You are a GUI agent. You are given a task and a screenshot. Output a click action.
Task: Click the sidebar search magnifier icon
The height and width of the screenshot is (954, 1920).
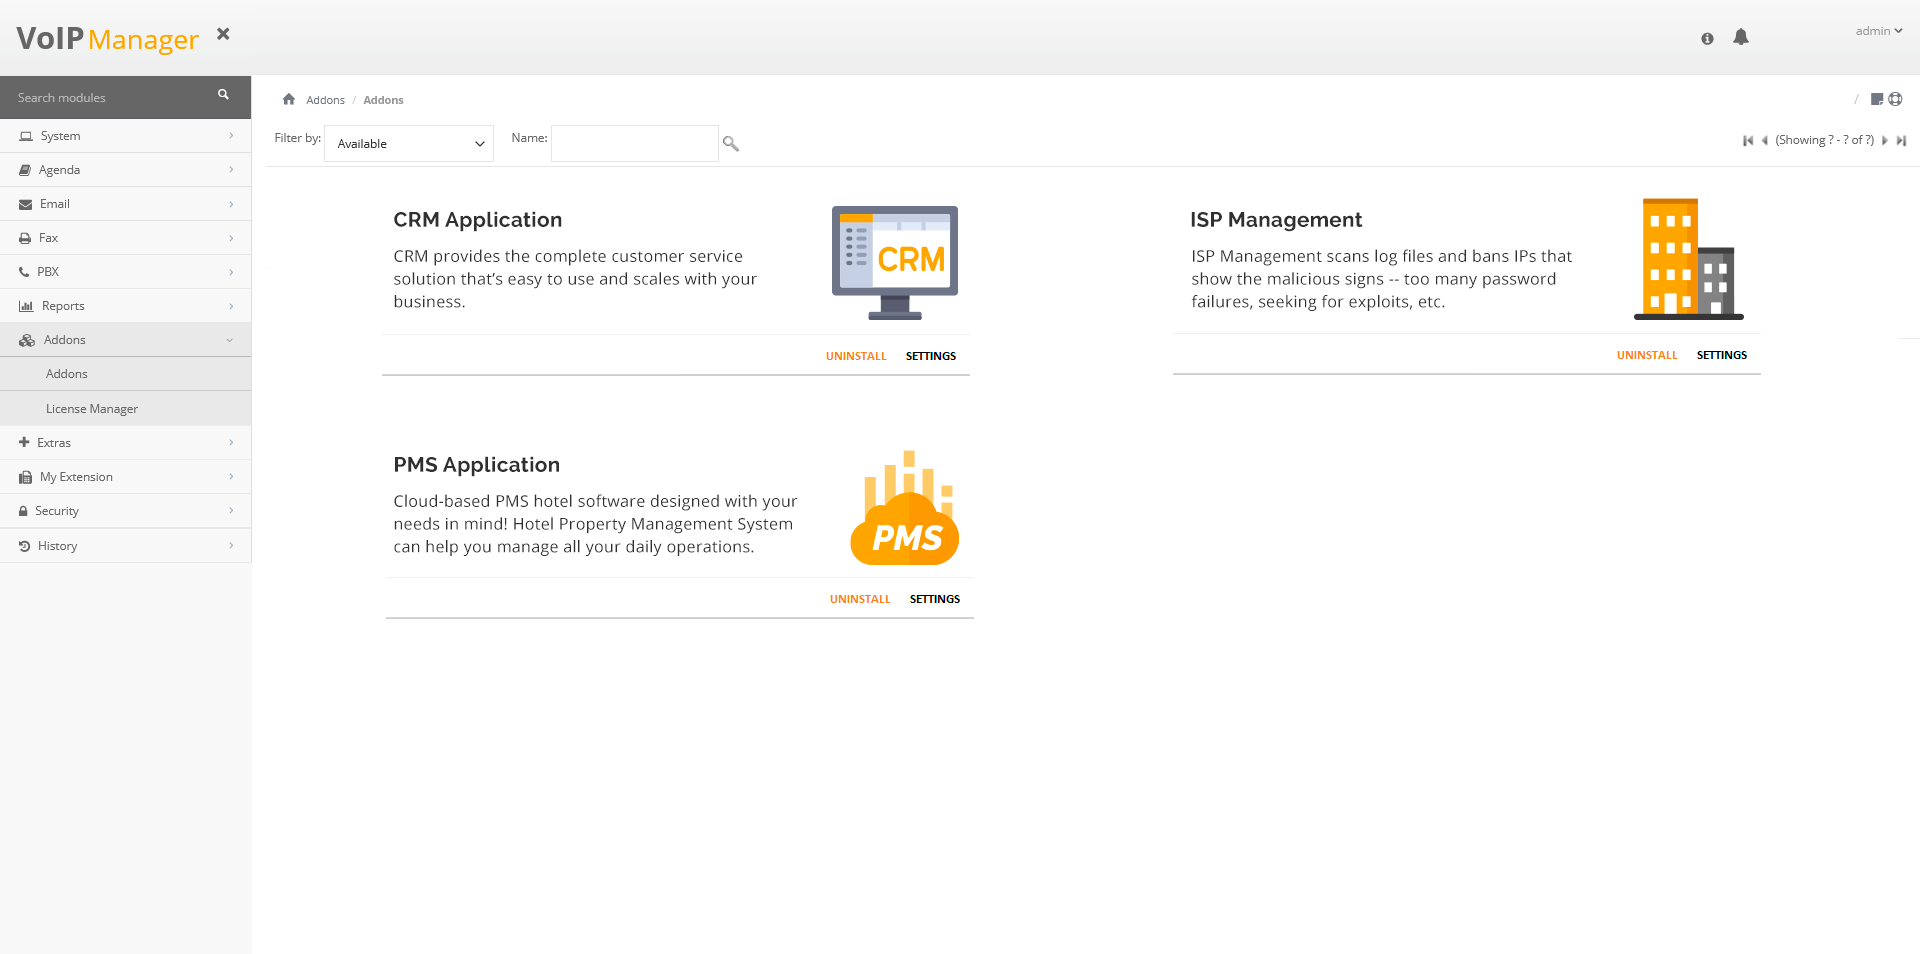(x=223, y=95)
